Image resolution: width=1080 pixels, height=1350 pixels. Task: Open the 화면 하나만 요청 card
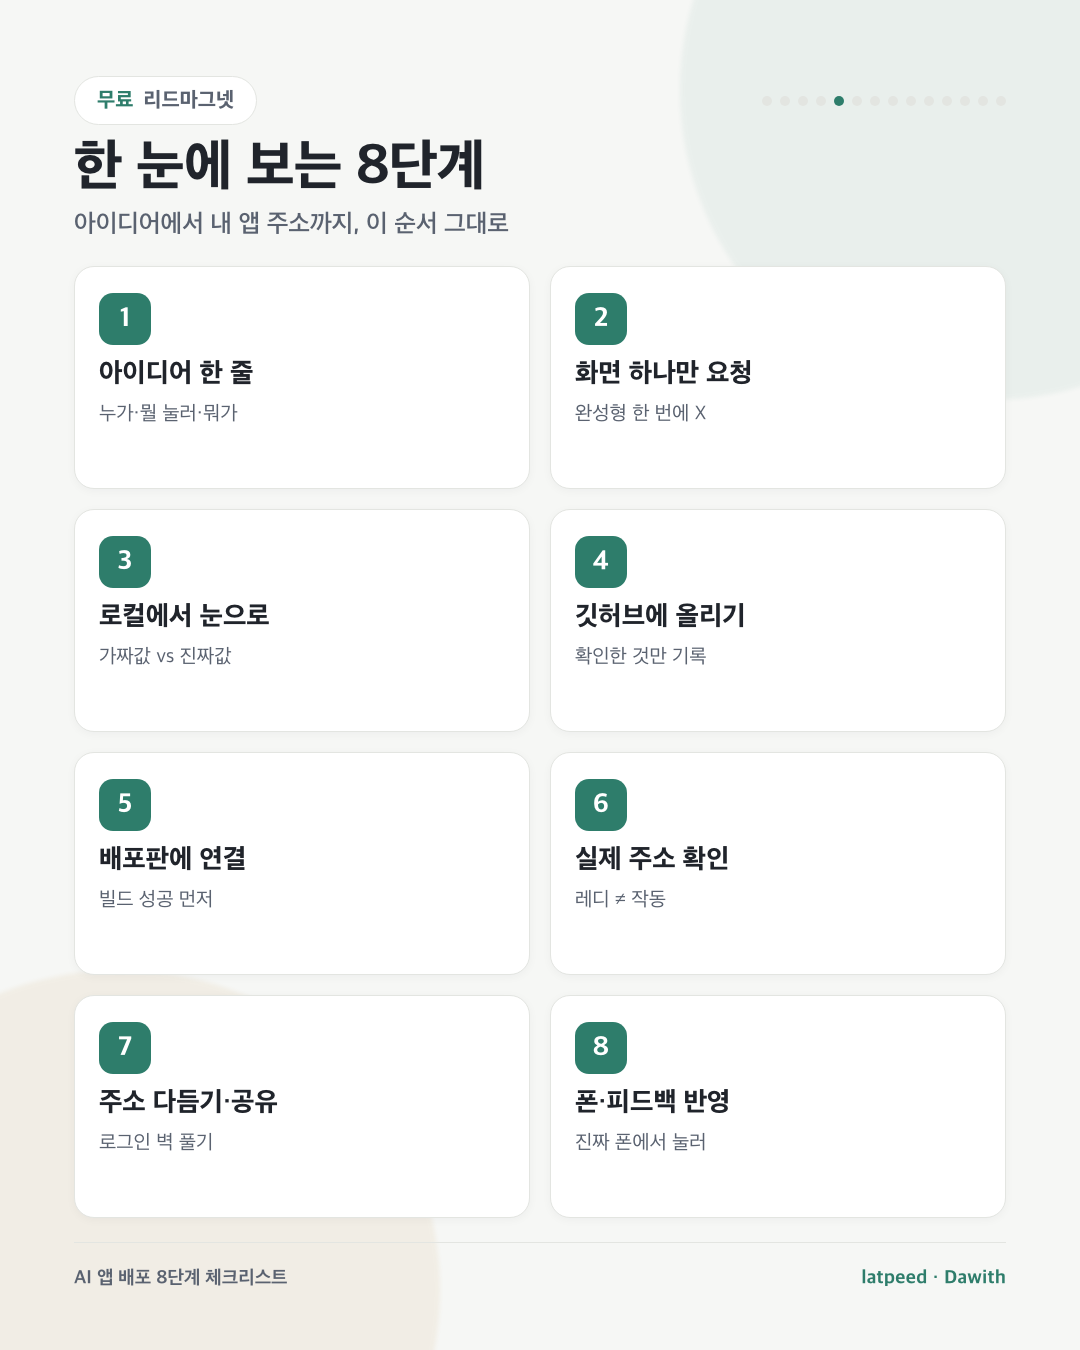click(778, 377)
